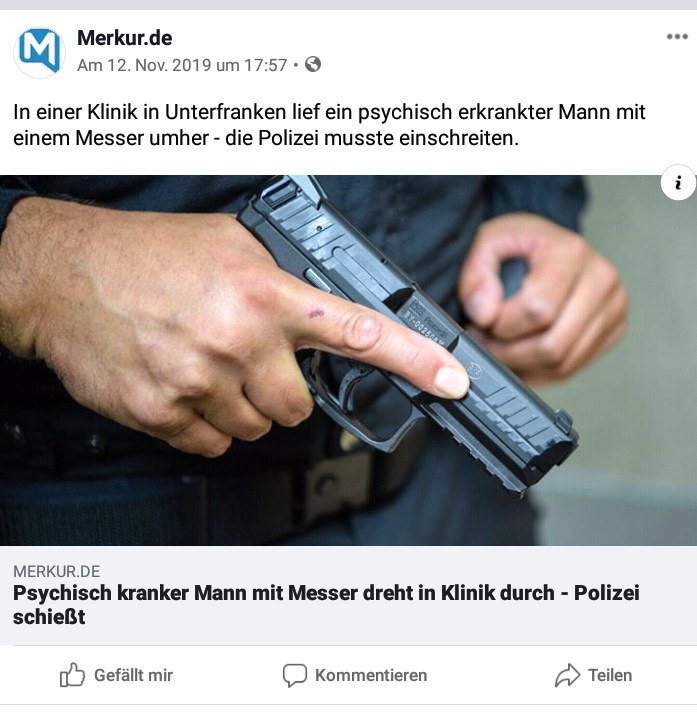This screenshot has height=718, width=697.
Task: Click the gray link preview card footer
Action: [348, 595]
